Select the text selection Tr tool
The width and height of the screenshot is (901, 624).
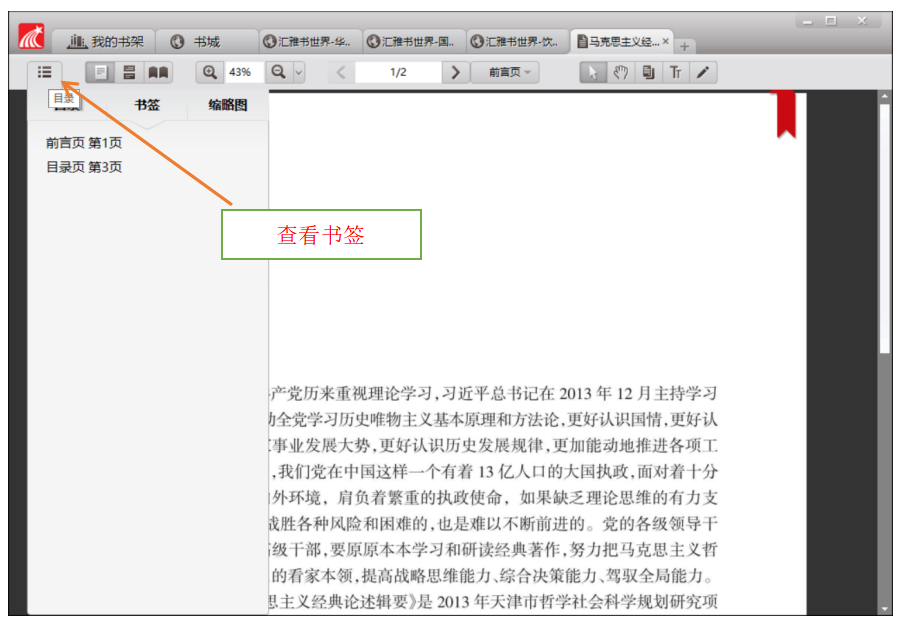pos(676,72)
